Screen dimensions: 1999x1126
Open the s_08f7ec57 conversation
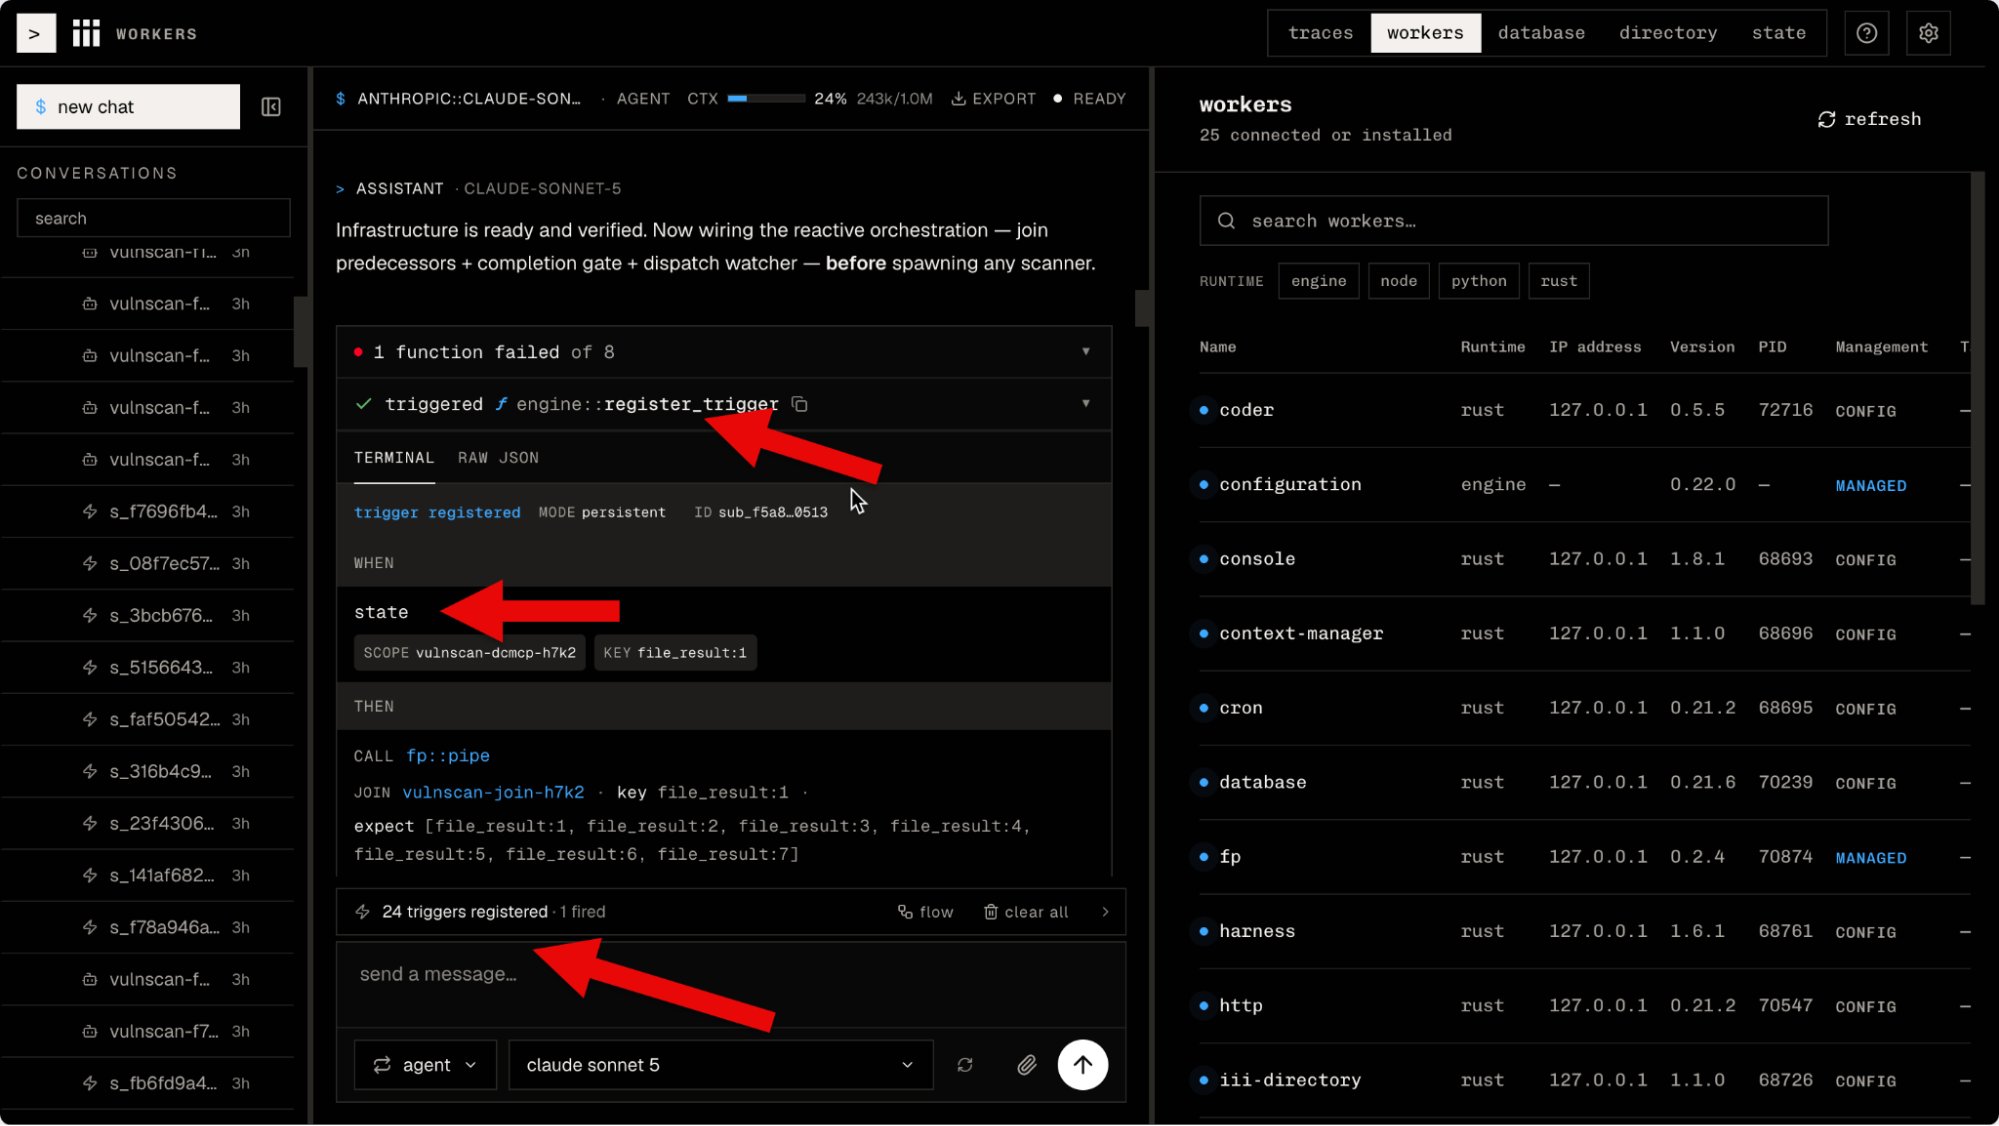click(148, 564)
